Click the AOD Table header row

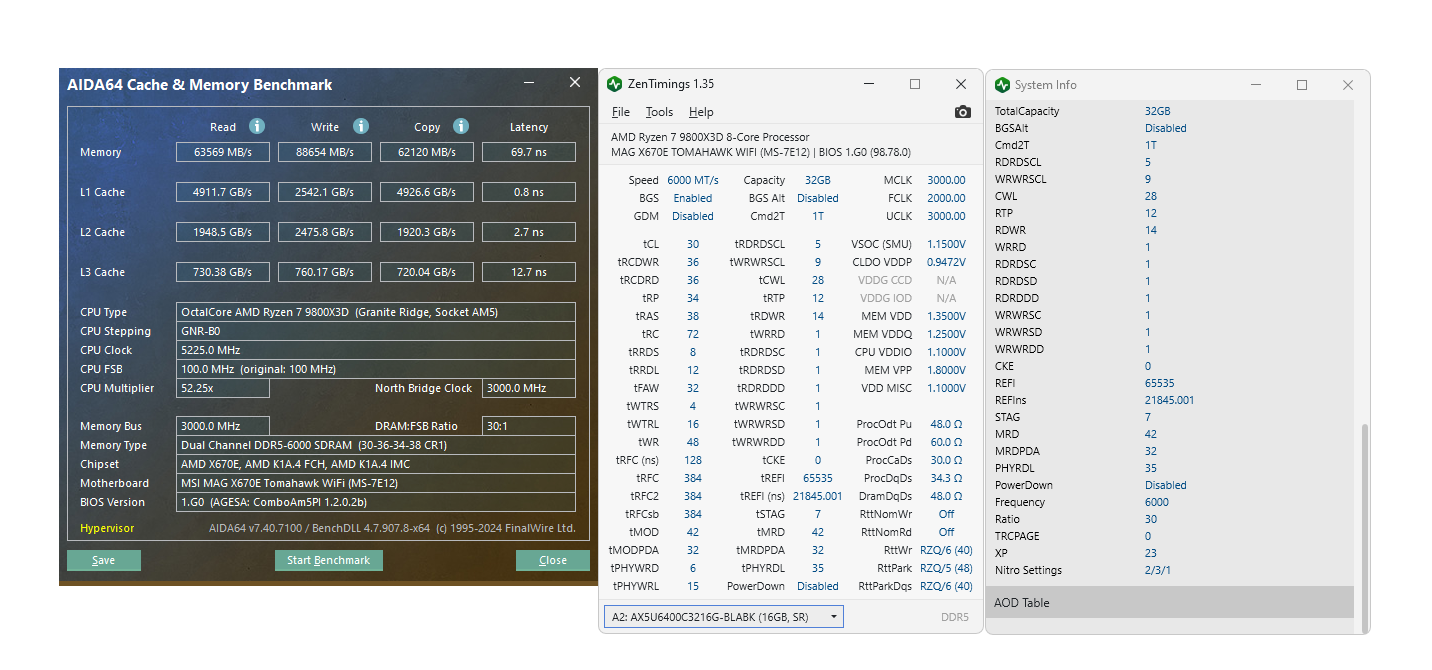click(x=1170, y=603)
